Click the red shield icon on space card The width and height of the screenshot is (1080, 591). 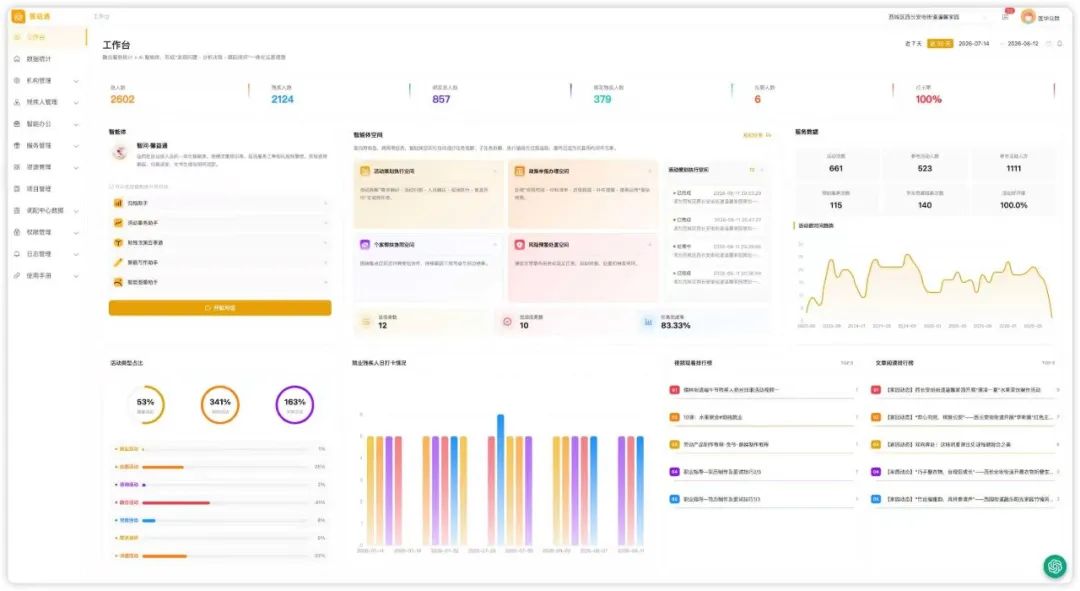519,245
